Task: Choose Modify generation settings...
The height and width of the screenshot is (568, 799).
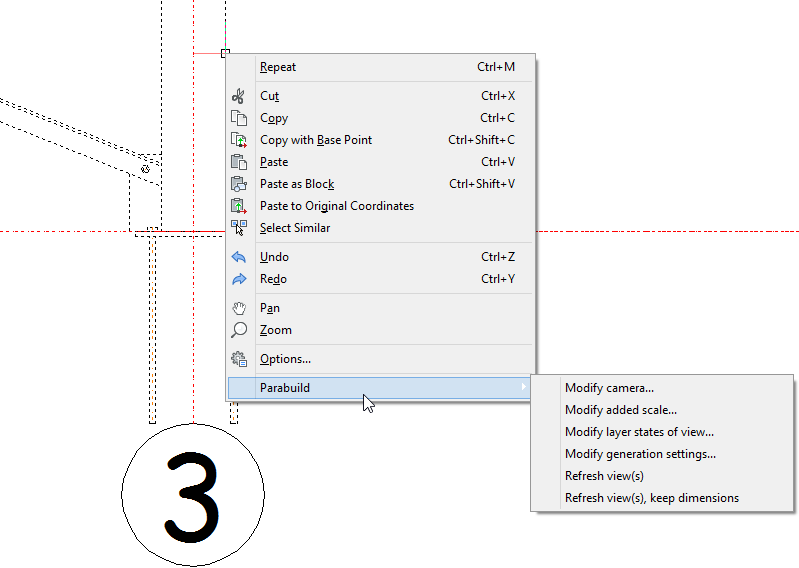Action: click(662, 453)
